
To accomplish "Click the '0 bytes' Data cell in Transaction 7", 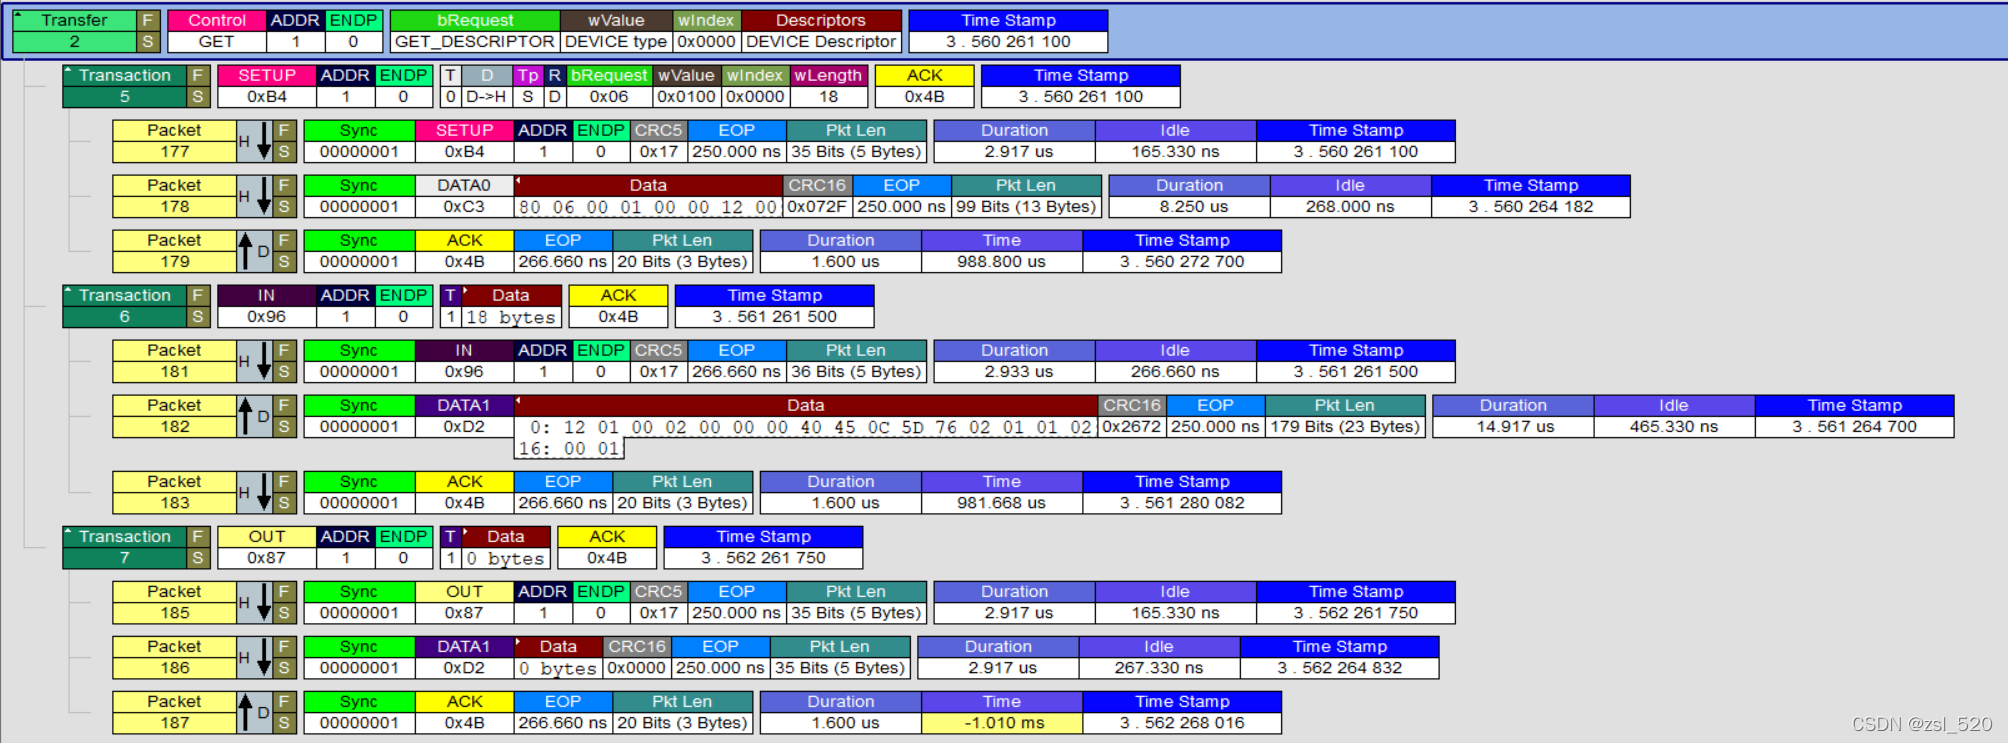I will pos(506,558).
